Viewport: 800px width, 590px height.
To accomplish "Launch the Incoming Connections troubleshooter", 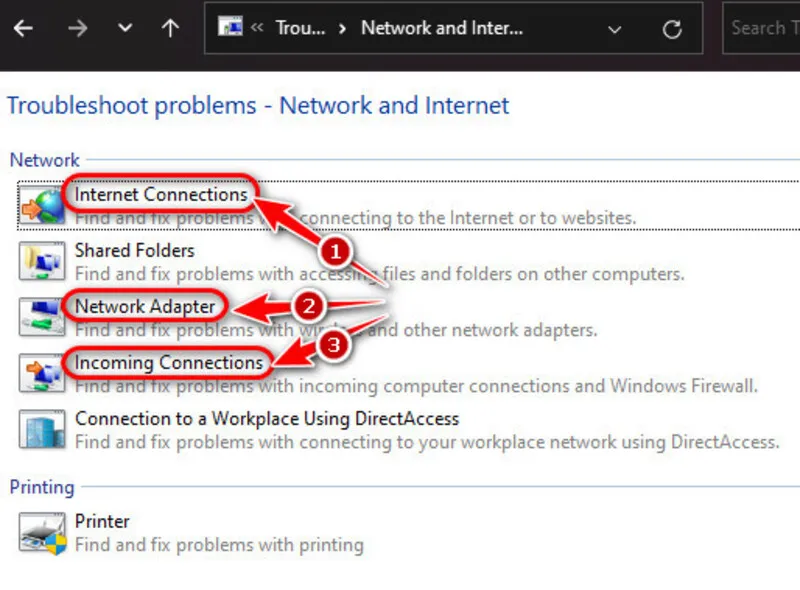I will point(168,362).
